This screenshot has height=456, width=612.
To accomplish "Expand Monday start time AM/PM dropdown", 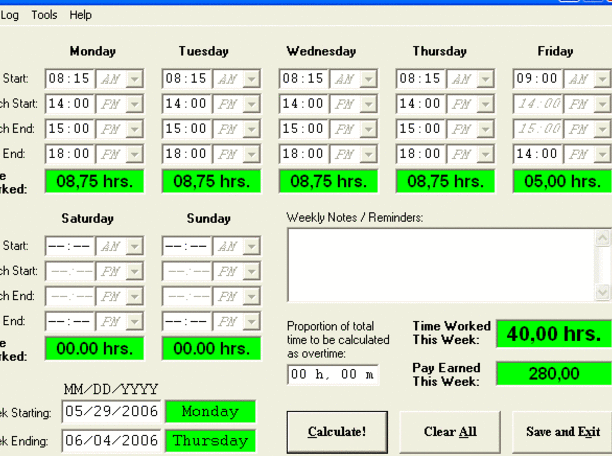I will click(135, 78).
